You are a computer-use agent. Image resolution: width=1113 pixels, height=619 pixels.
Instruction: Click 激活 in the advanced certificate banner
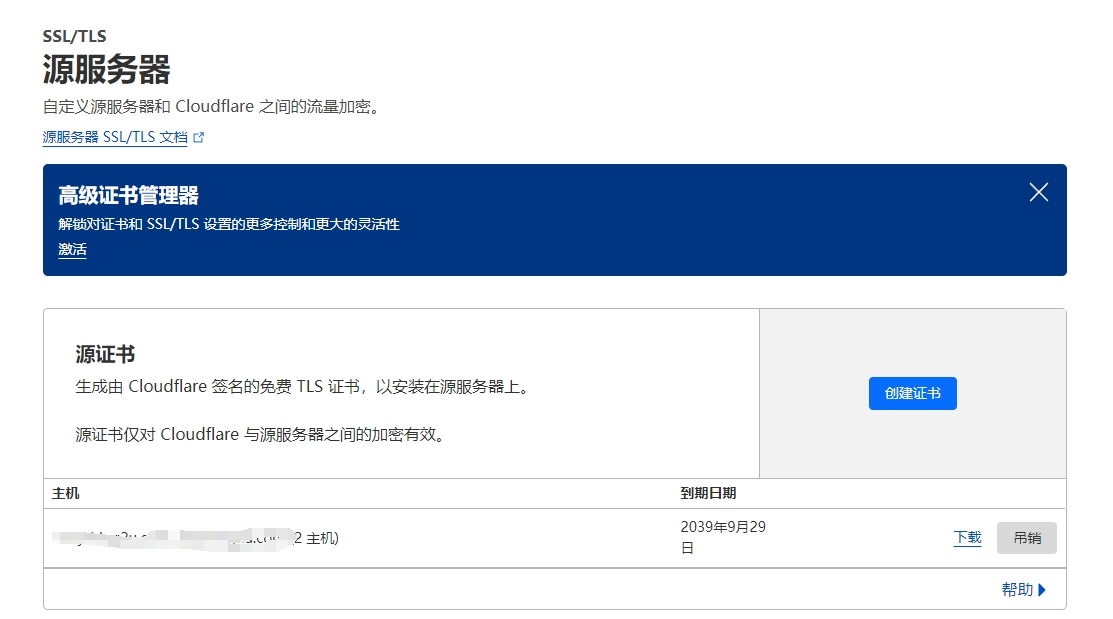72,249
